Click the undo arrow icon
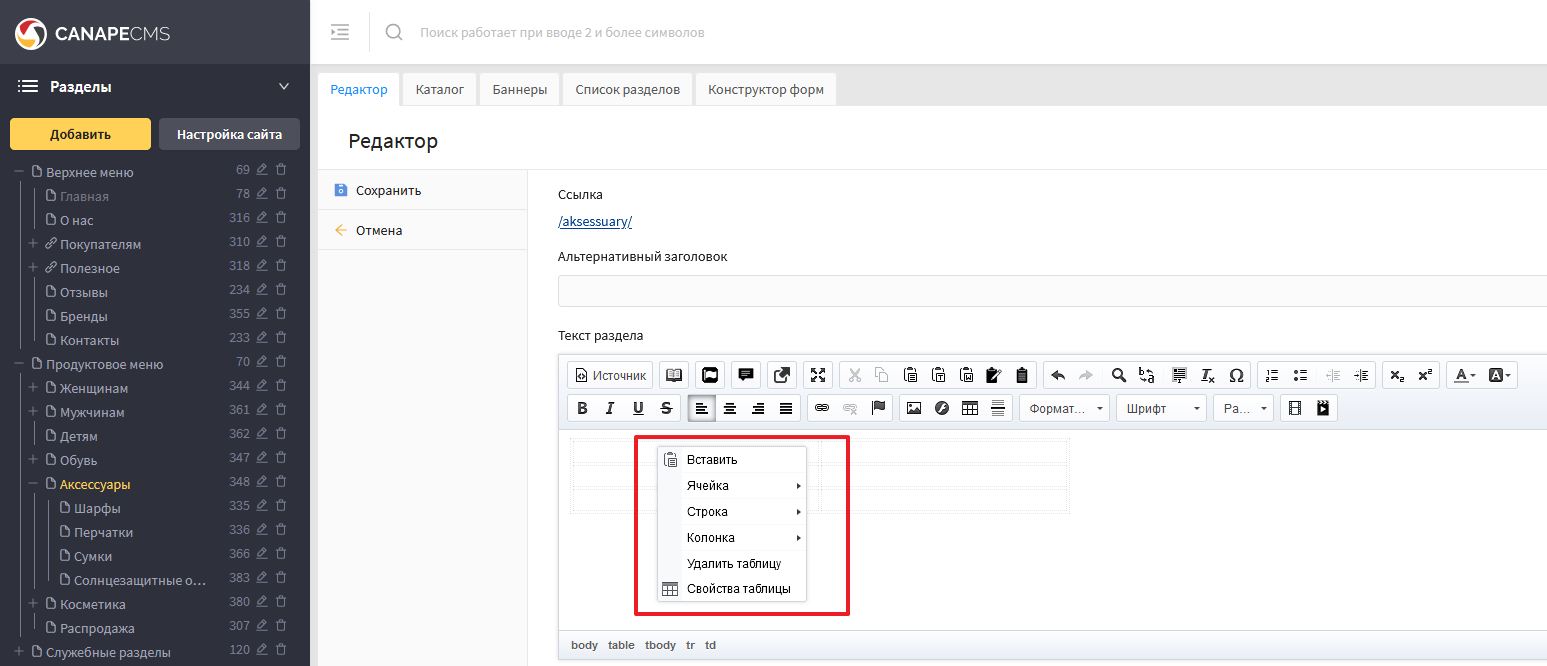Viewport: 1547px width, 666px height. (x=1058, y=375)
